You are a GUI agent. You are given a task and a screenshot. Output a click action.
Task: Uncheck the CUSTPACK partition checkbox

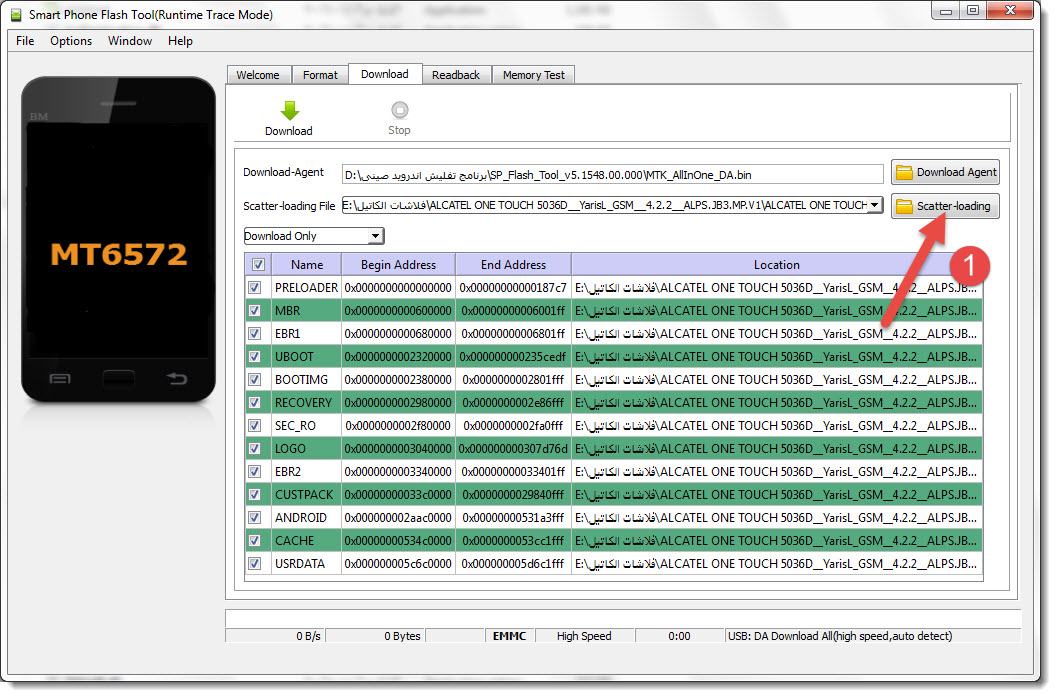[x=255, y=495]
